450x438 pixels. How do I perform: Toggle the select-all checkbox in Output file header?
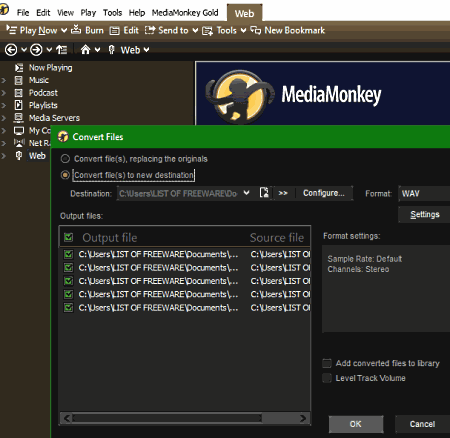point(69,238)
